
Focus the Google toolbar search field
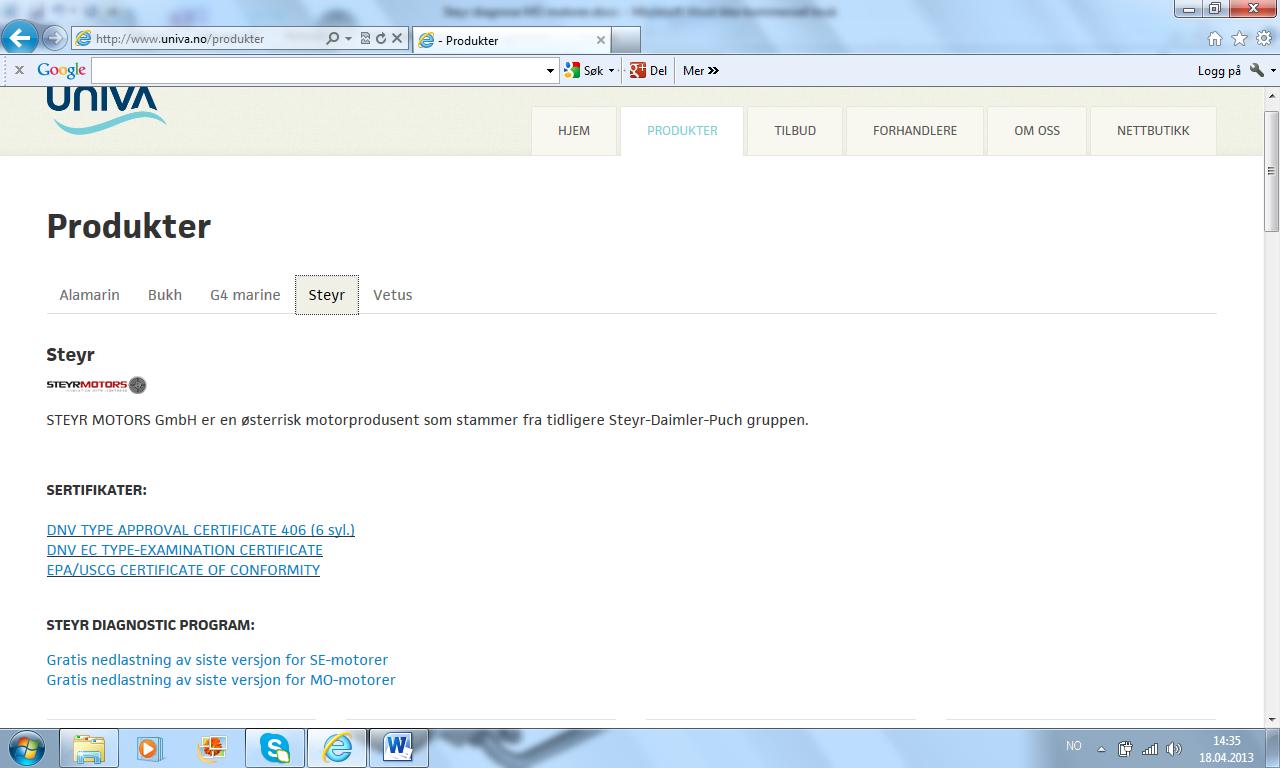click(317, 70)
